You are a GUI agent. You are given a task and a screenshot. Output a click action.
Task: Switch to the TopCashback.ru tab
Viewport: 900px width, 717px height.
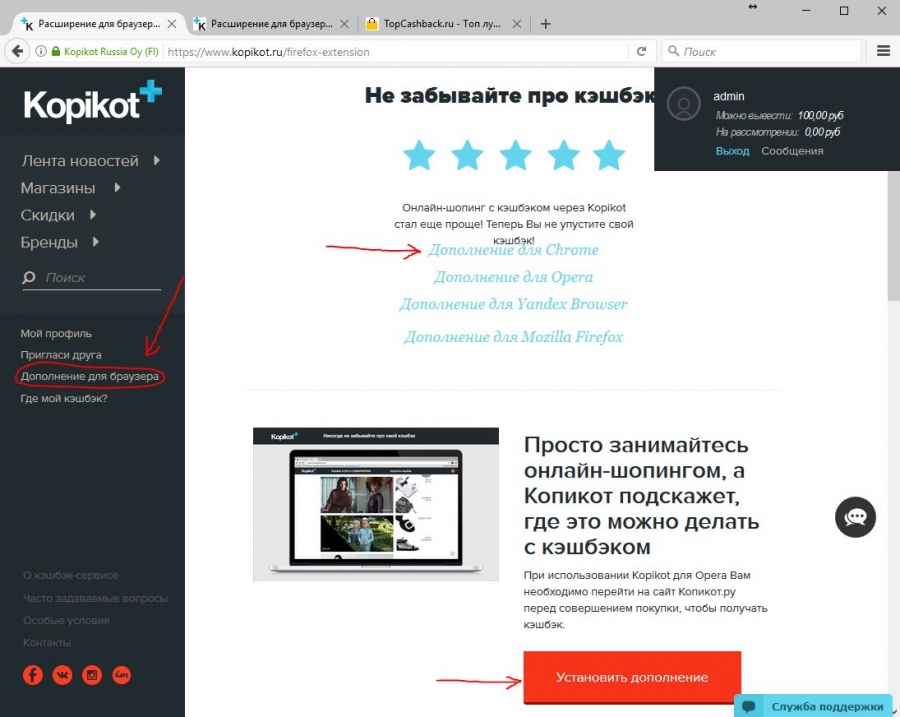click(442, 24)
